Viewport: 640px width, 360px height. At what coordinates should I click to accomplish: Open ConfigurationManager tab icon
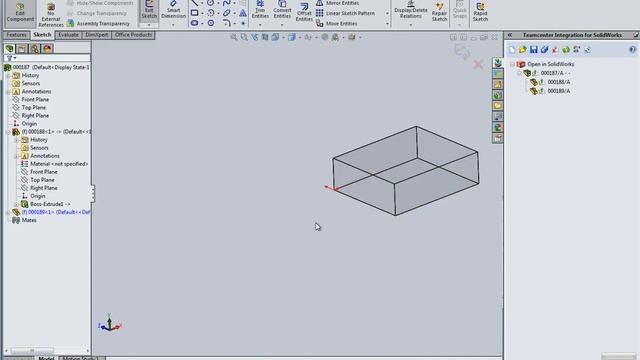[35, 49]
